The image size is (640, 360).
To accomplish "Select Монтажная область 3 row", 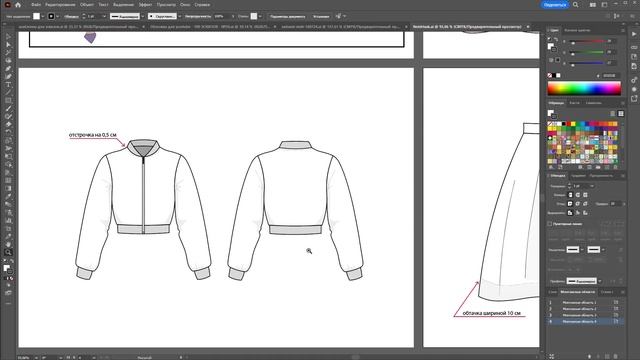I will pos(584,315).
